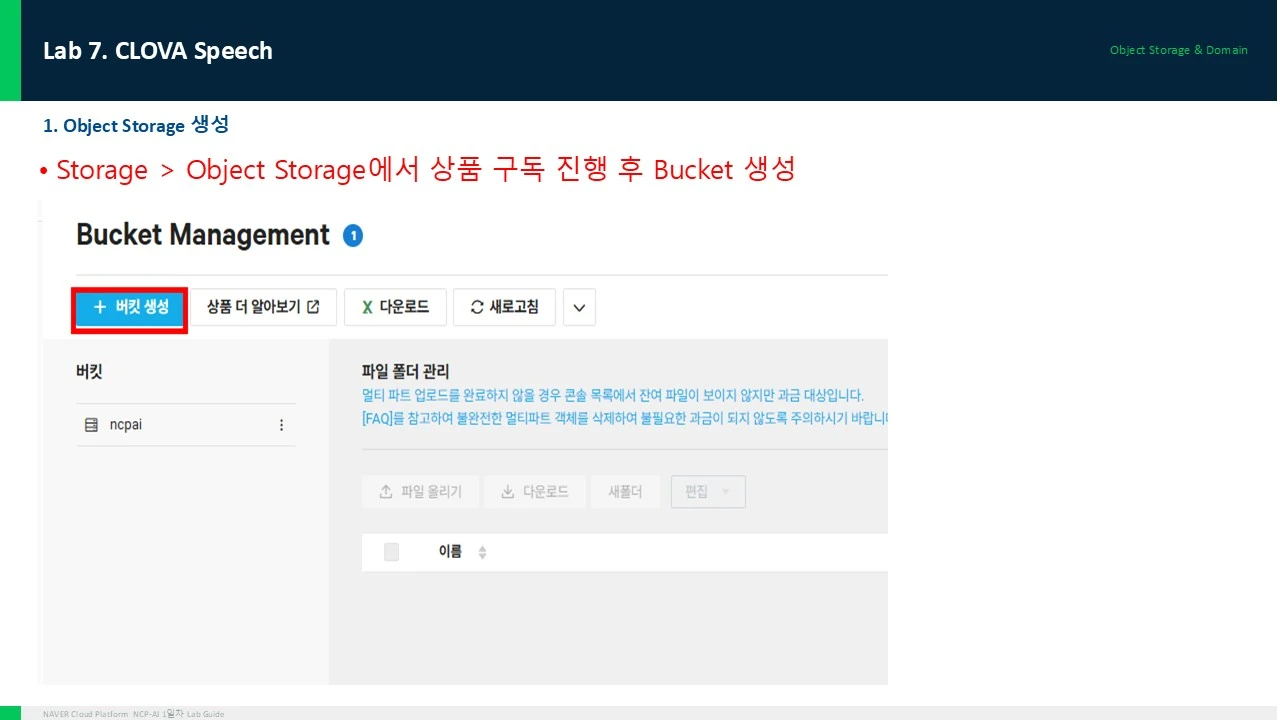1280x720 pixels.
Task: Sort the file list by the 이름 column
Action: 482,553
